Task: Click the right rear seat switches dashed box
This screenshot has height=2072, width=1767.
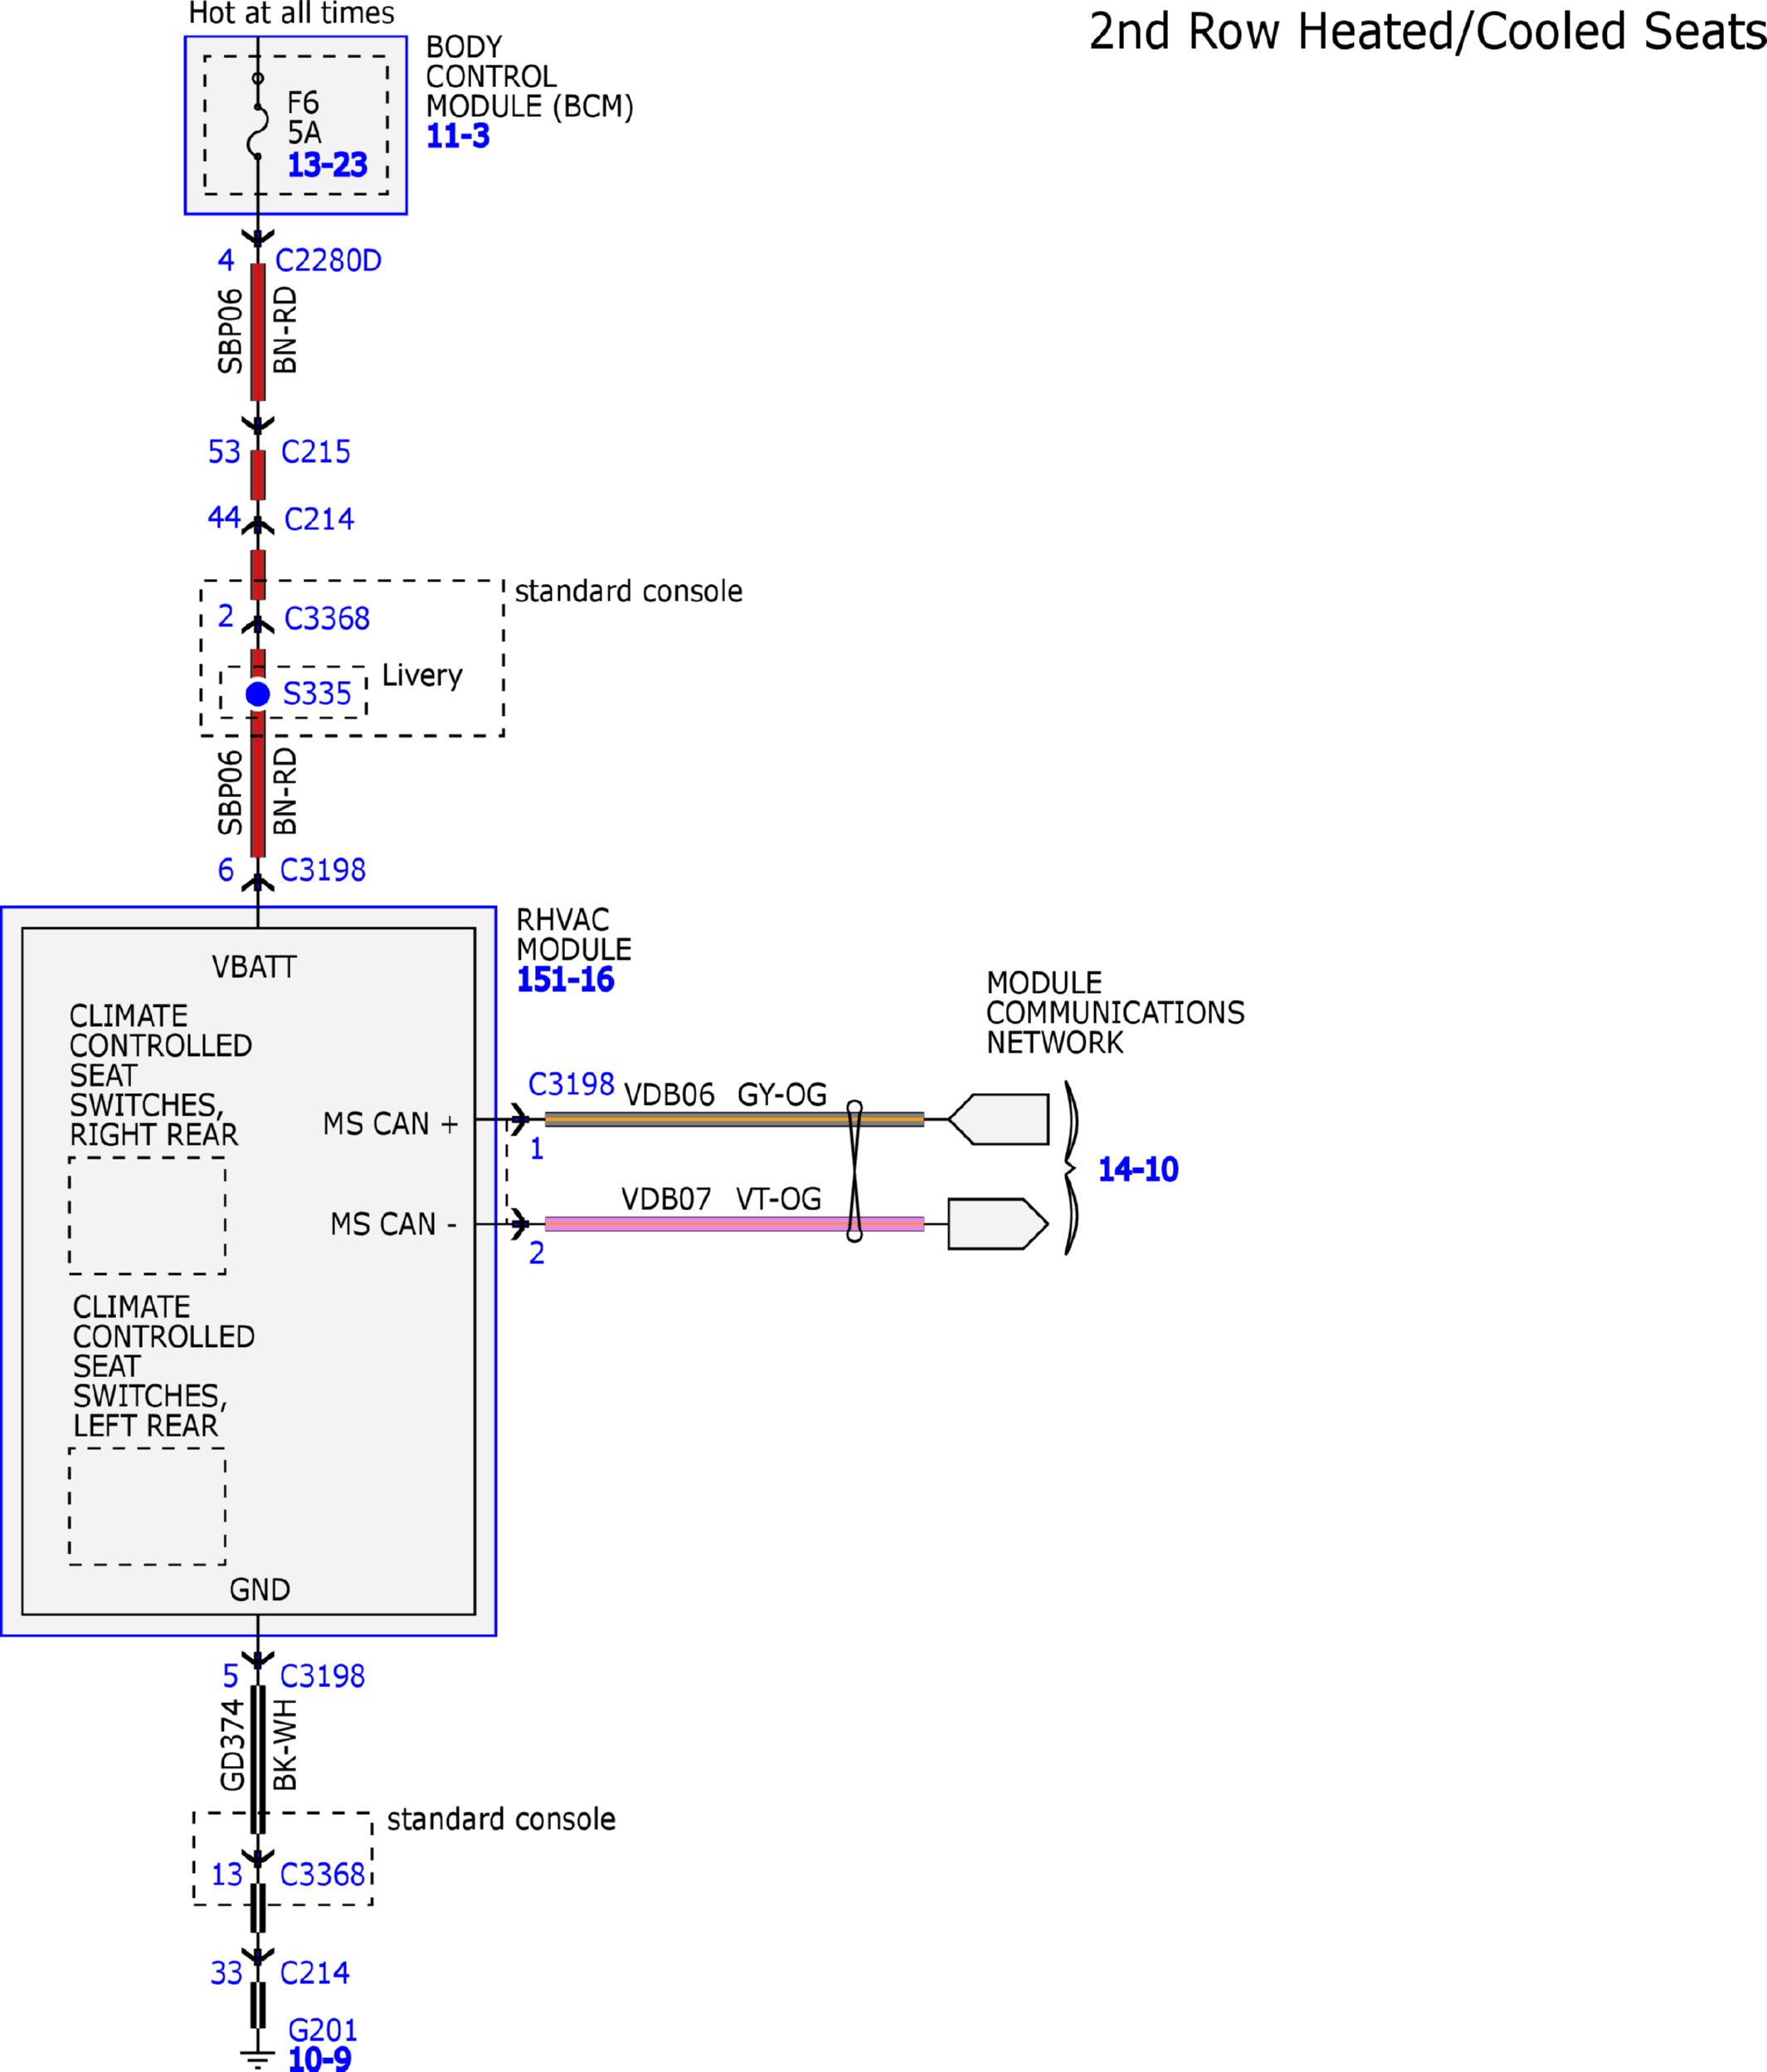Action: [x=147, y=1216]
